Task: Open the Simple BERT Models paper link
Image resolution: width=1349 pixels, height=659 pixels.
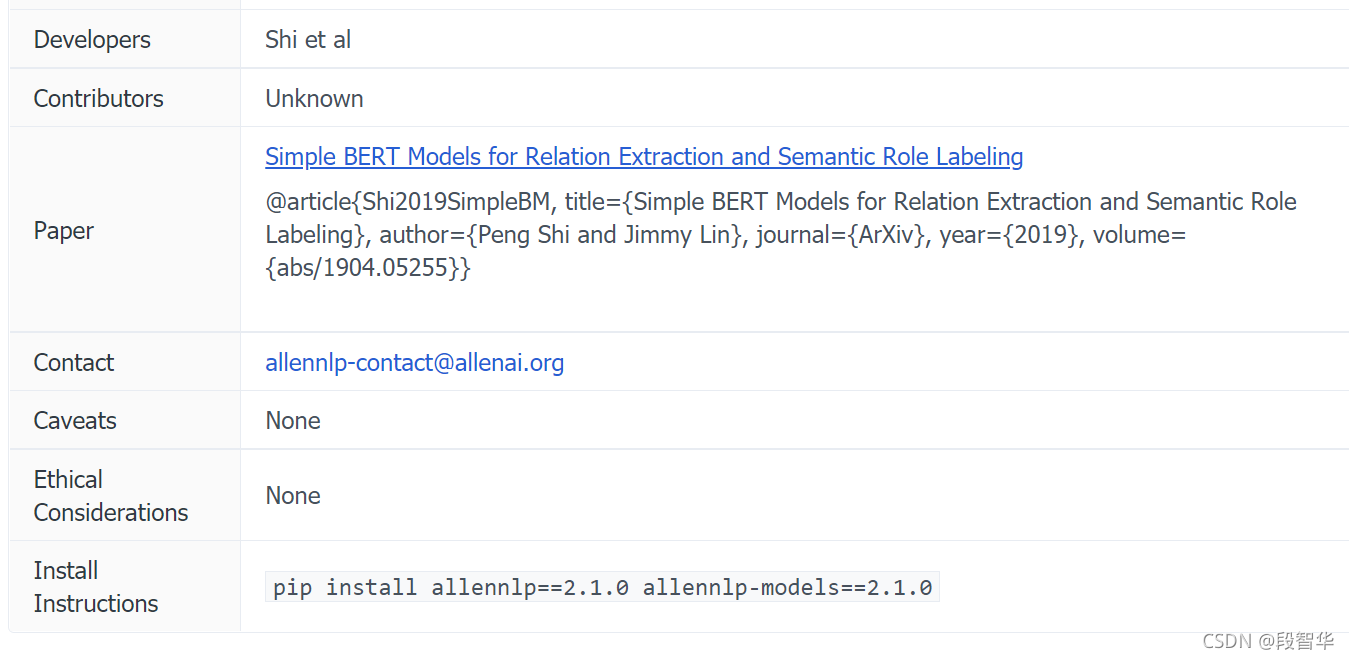Action: [x=644, y=157]
